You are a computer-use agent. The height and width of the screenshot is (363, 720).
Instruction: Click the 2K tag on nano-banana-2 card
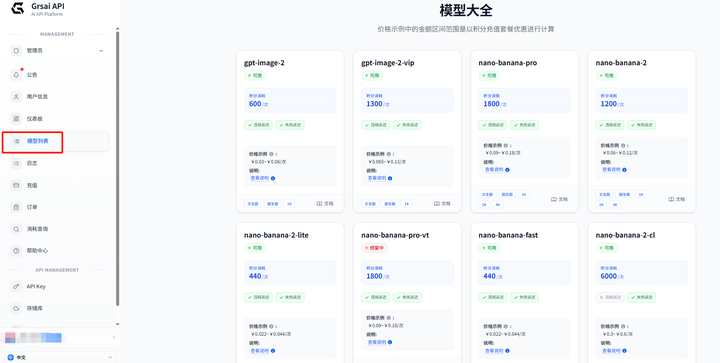(602, 205)
